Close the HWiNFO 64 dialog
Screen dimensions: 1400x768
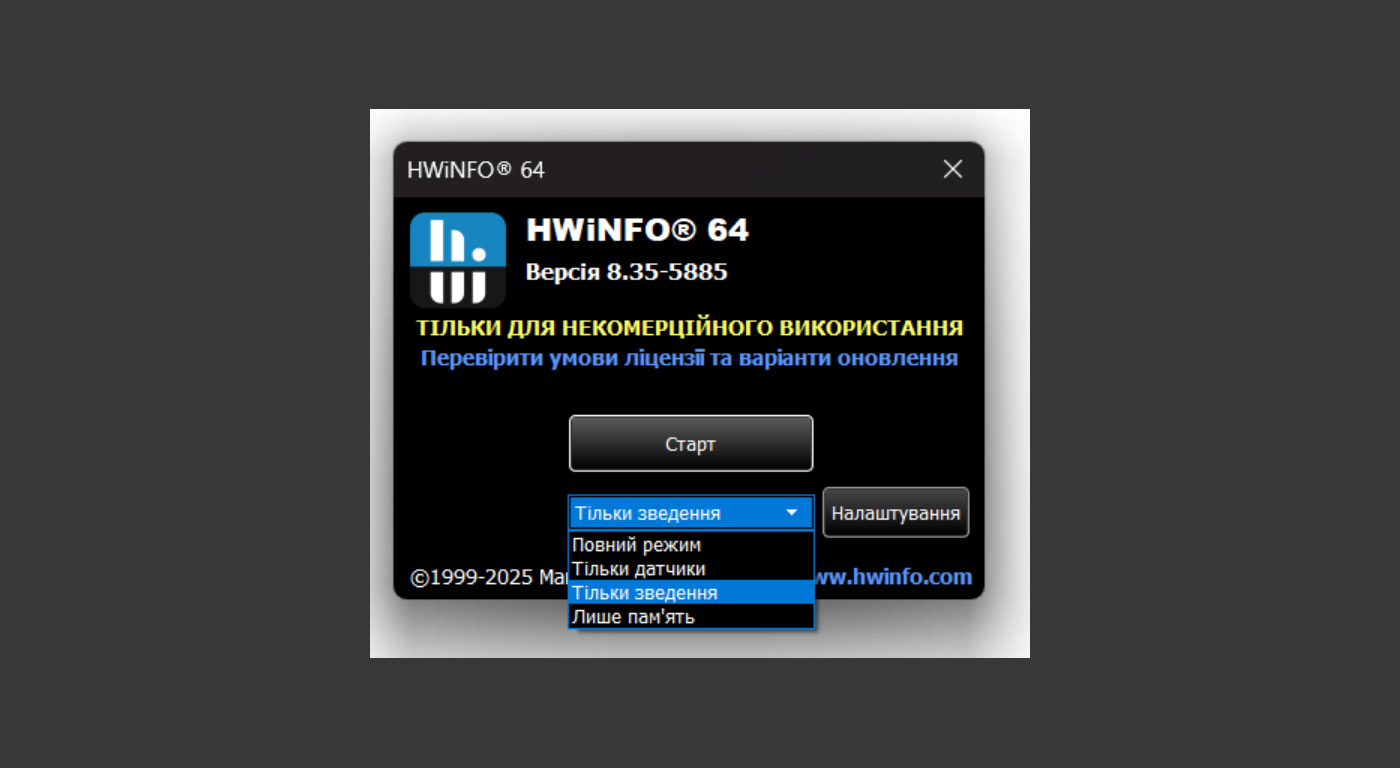(953, 170)
